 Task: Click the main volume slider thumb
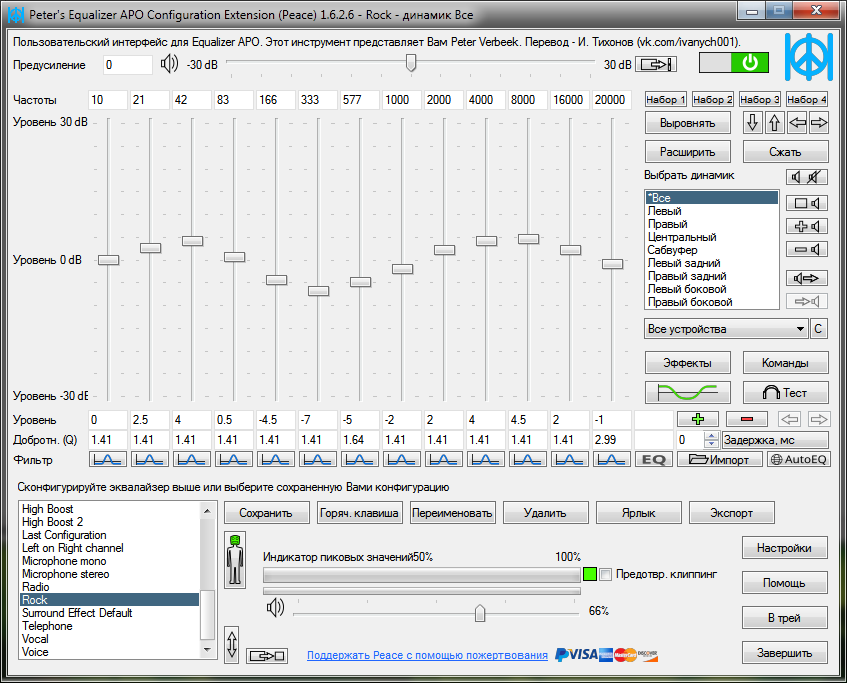480,613
